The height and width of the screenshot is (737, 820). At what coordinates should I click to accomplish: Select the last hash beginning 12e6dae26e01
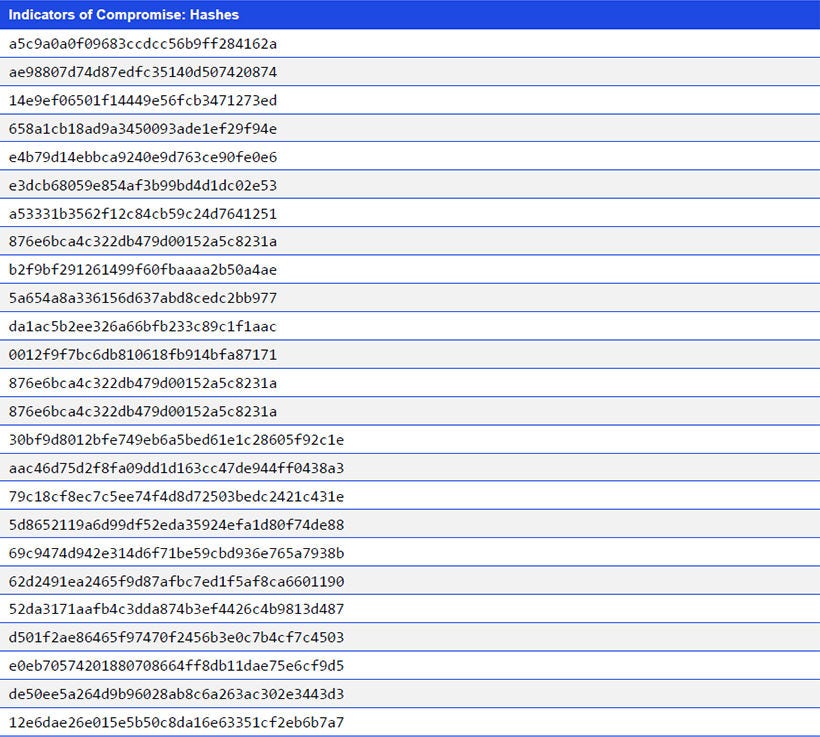pyautogui.click(x=176, y=722)
